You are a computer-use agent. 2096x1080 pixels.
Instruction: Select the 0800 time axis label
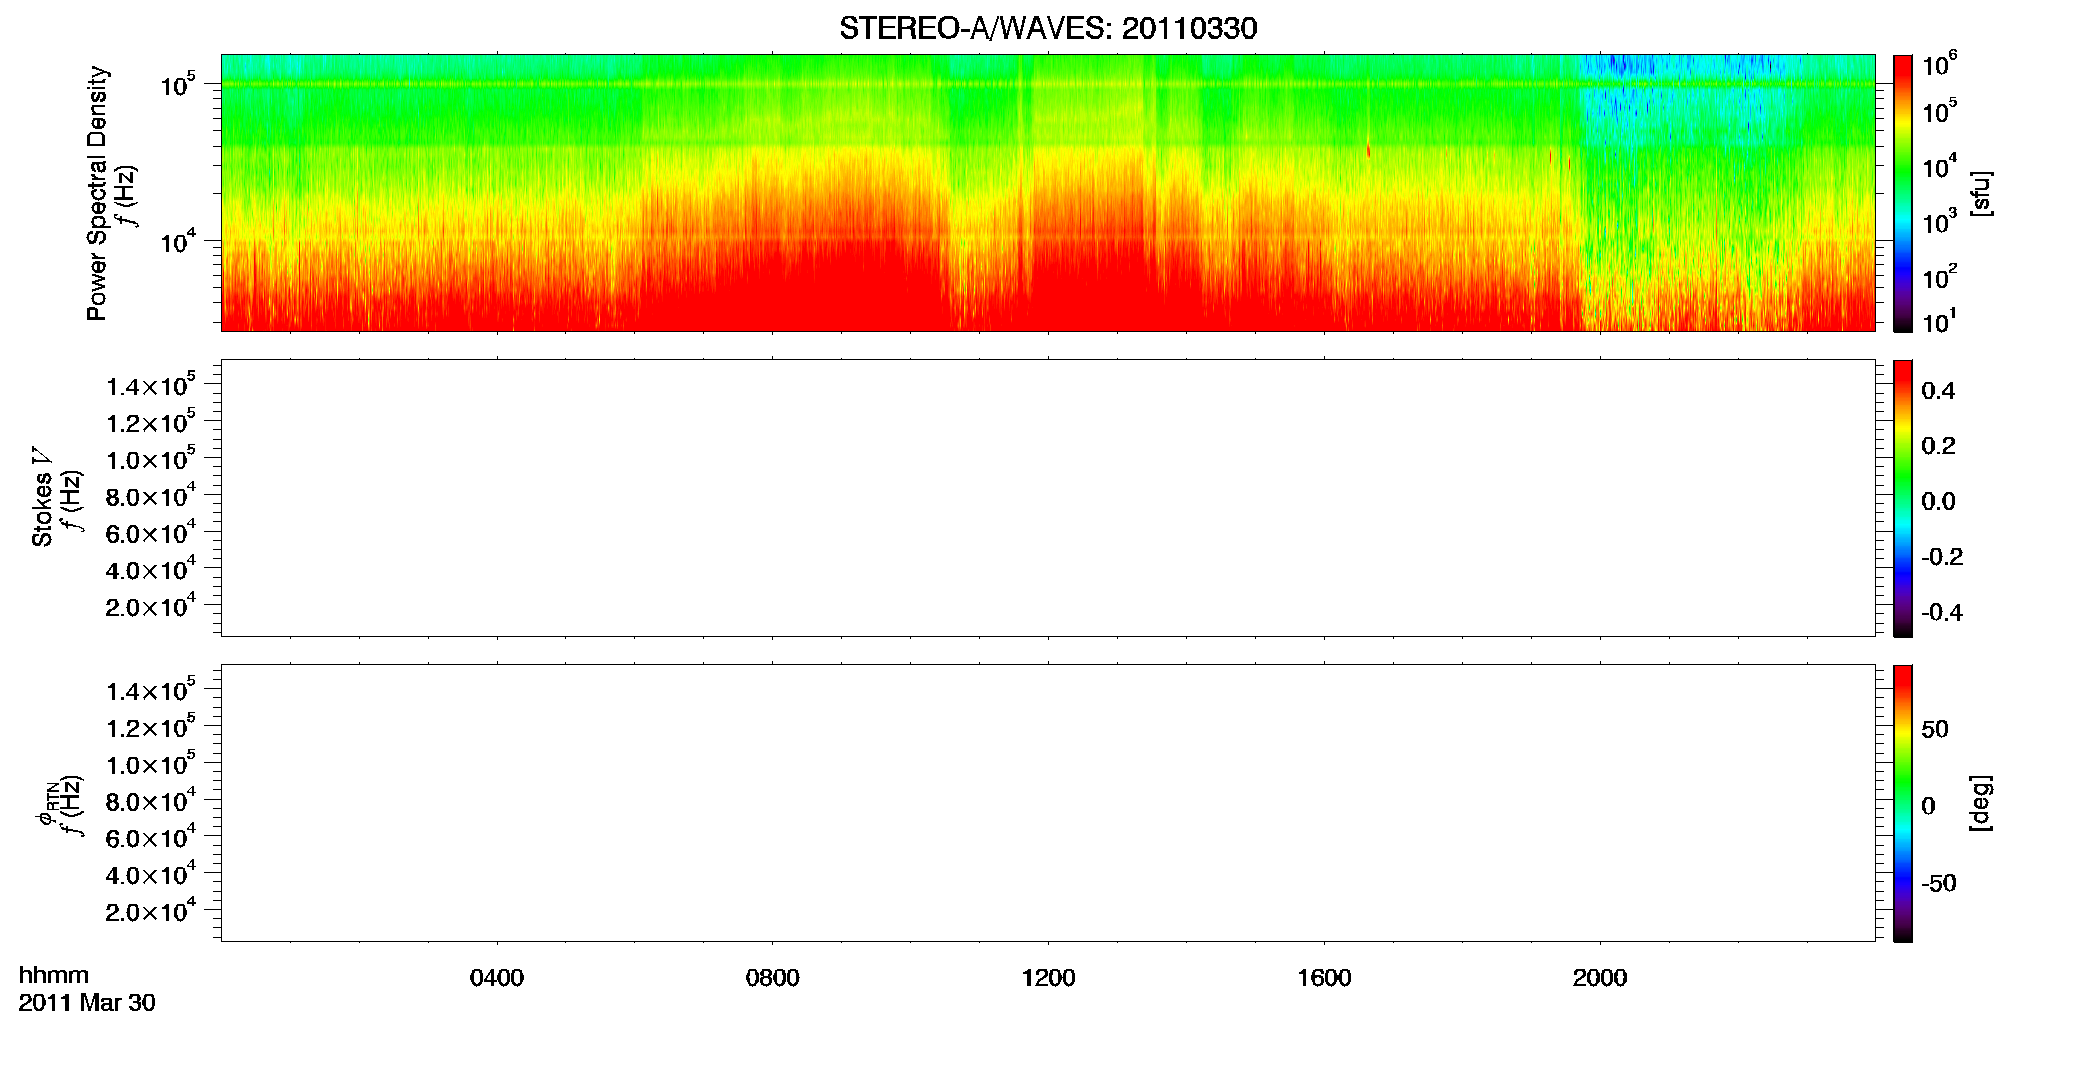pyautogui.click(x=772, y=978)
